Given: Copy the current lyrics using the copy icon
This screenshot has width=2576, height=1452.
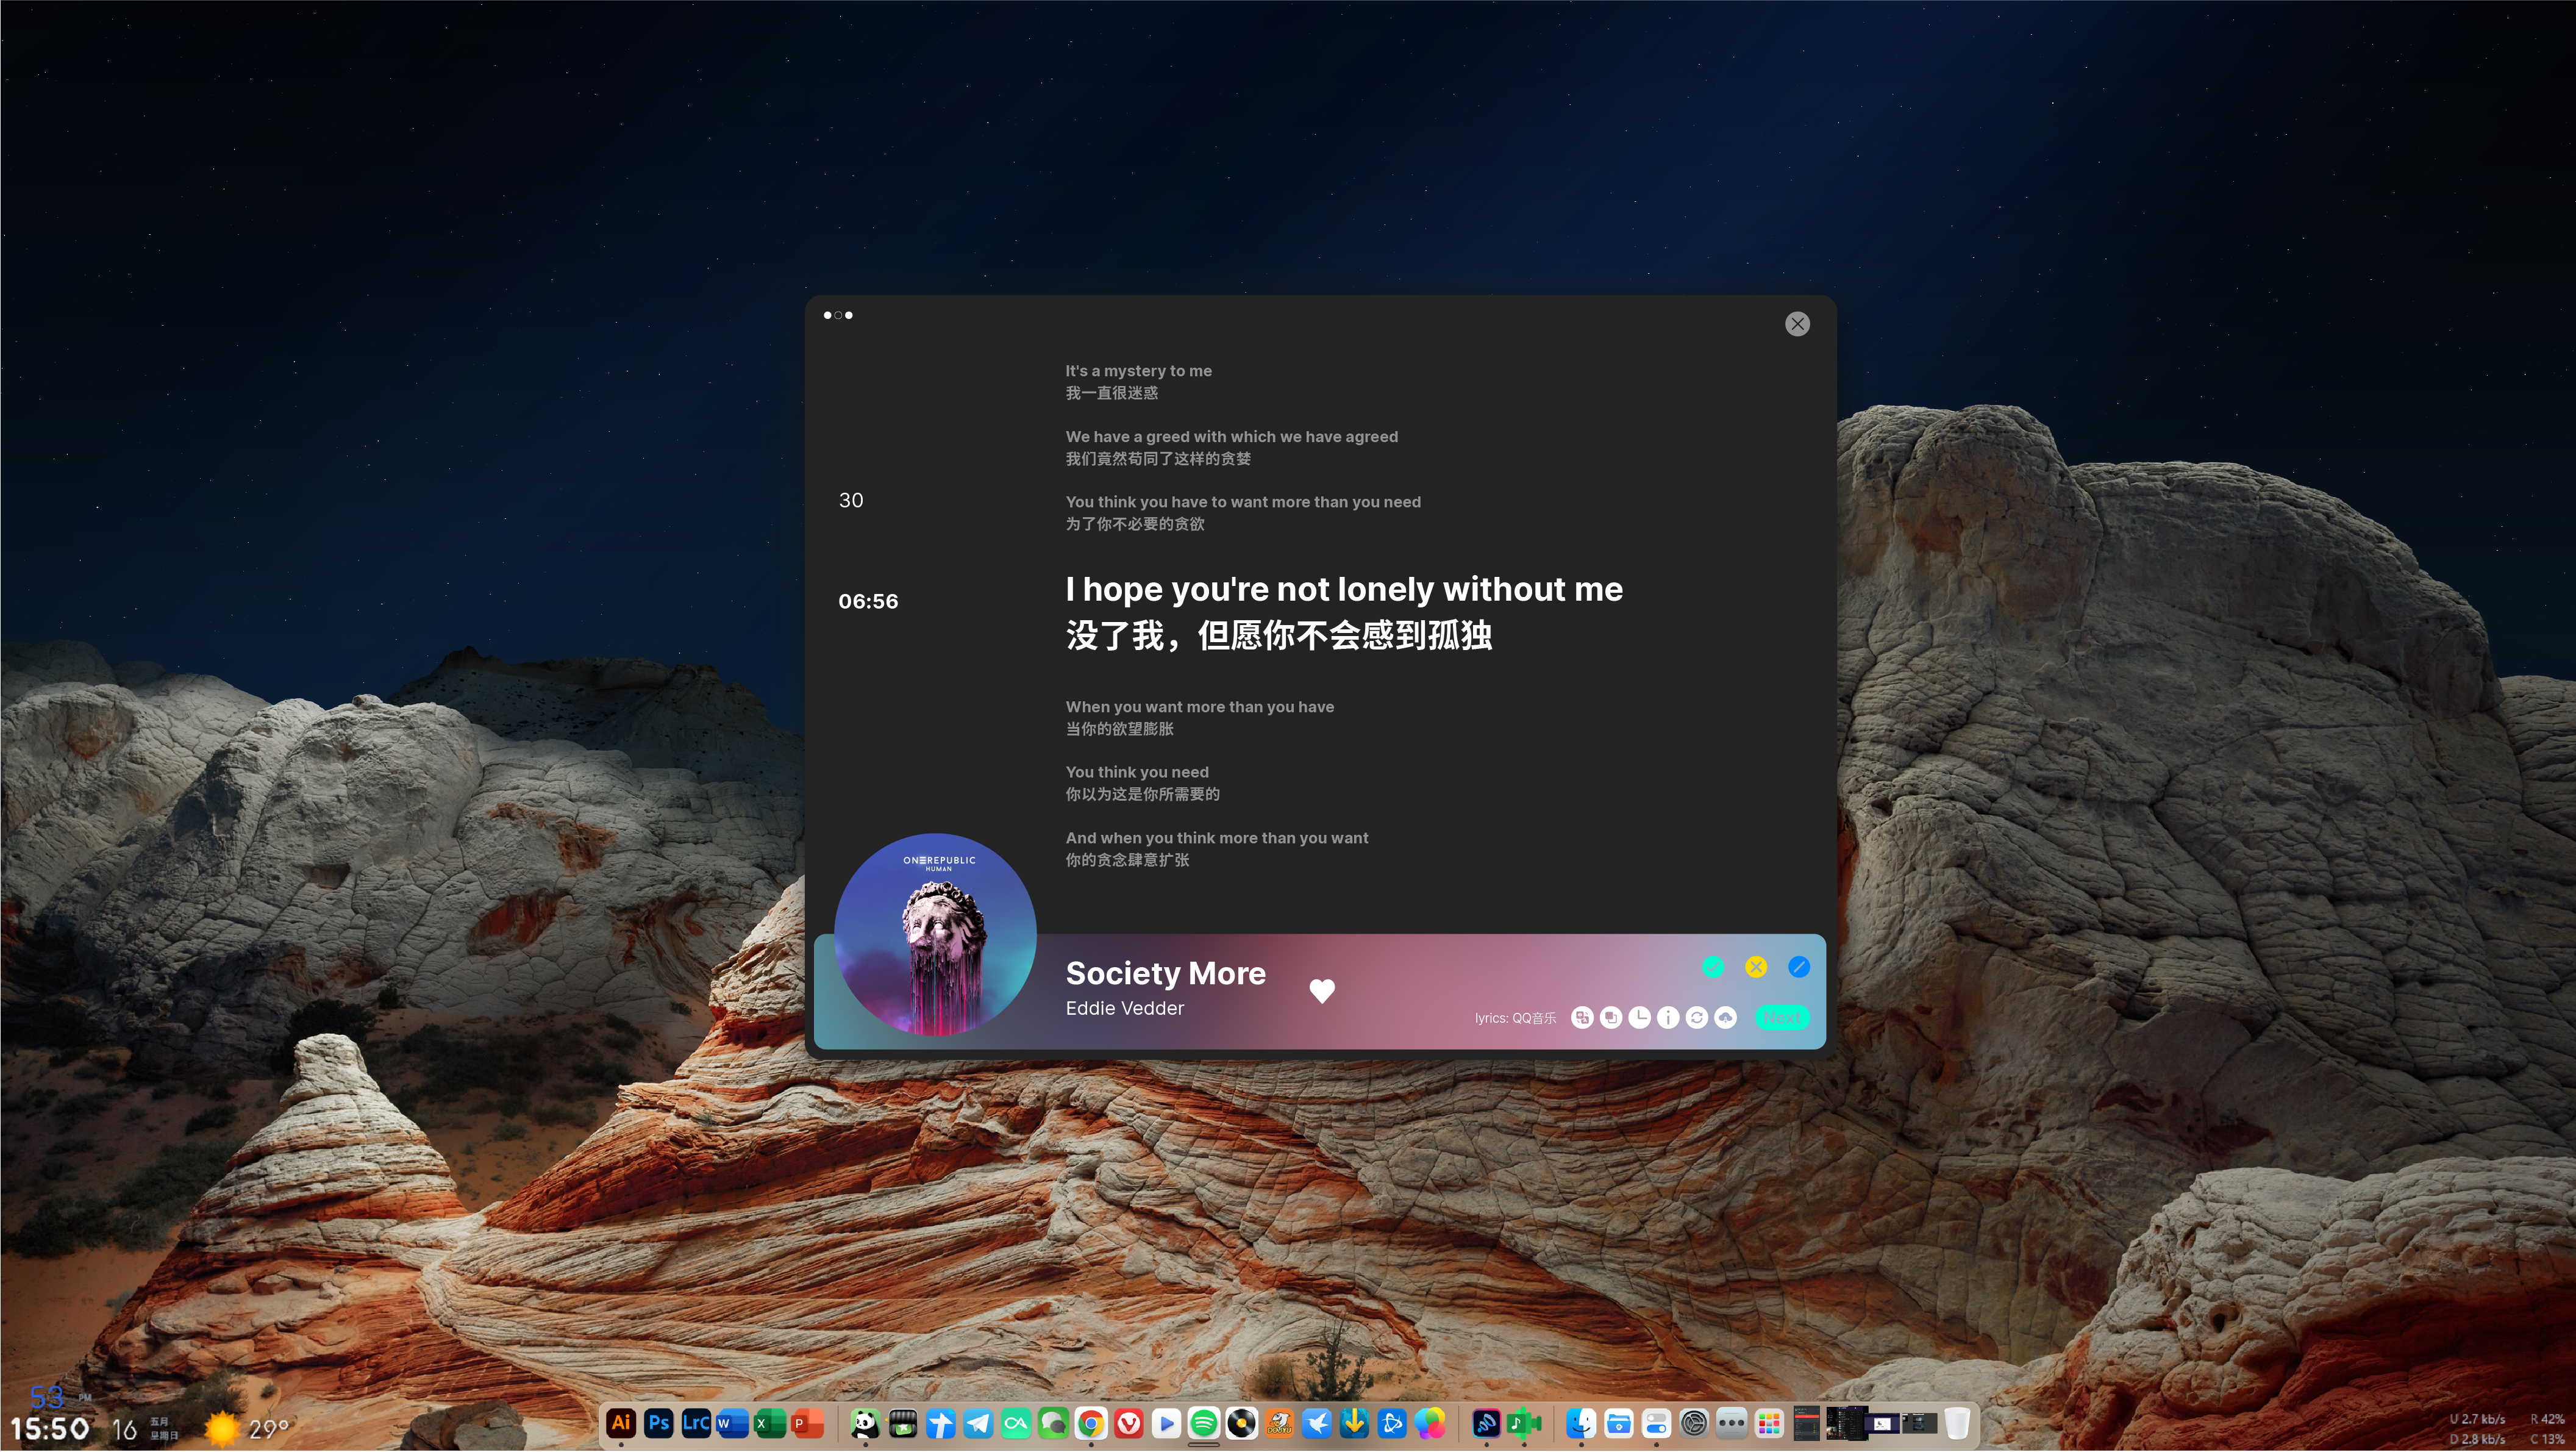Looking at the screenshot, I should pos(1611,1018).
